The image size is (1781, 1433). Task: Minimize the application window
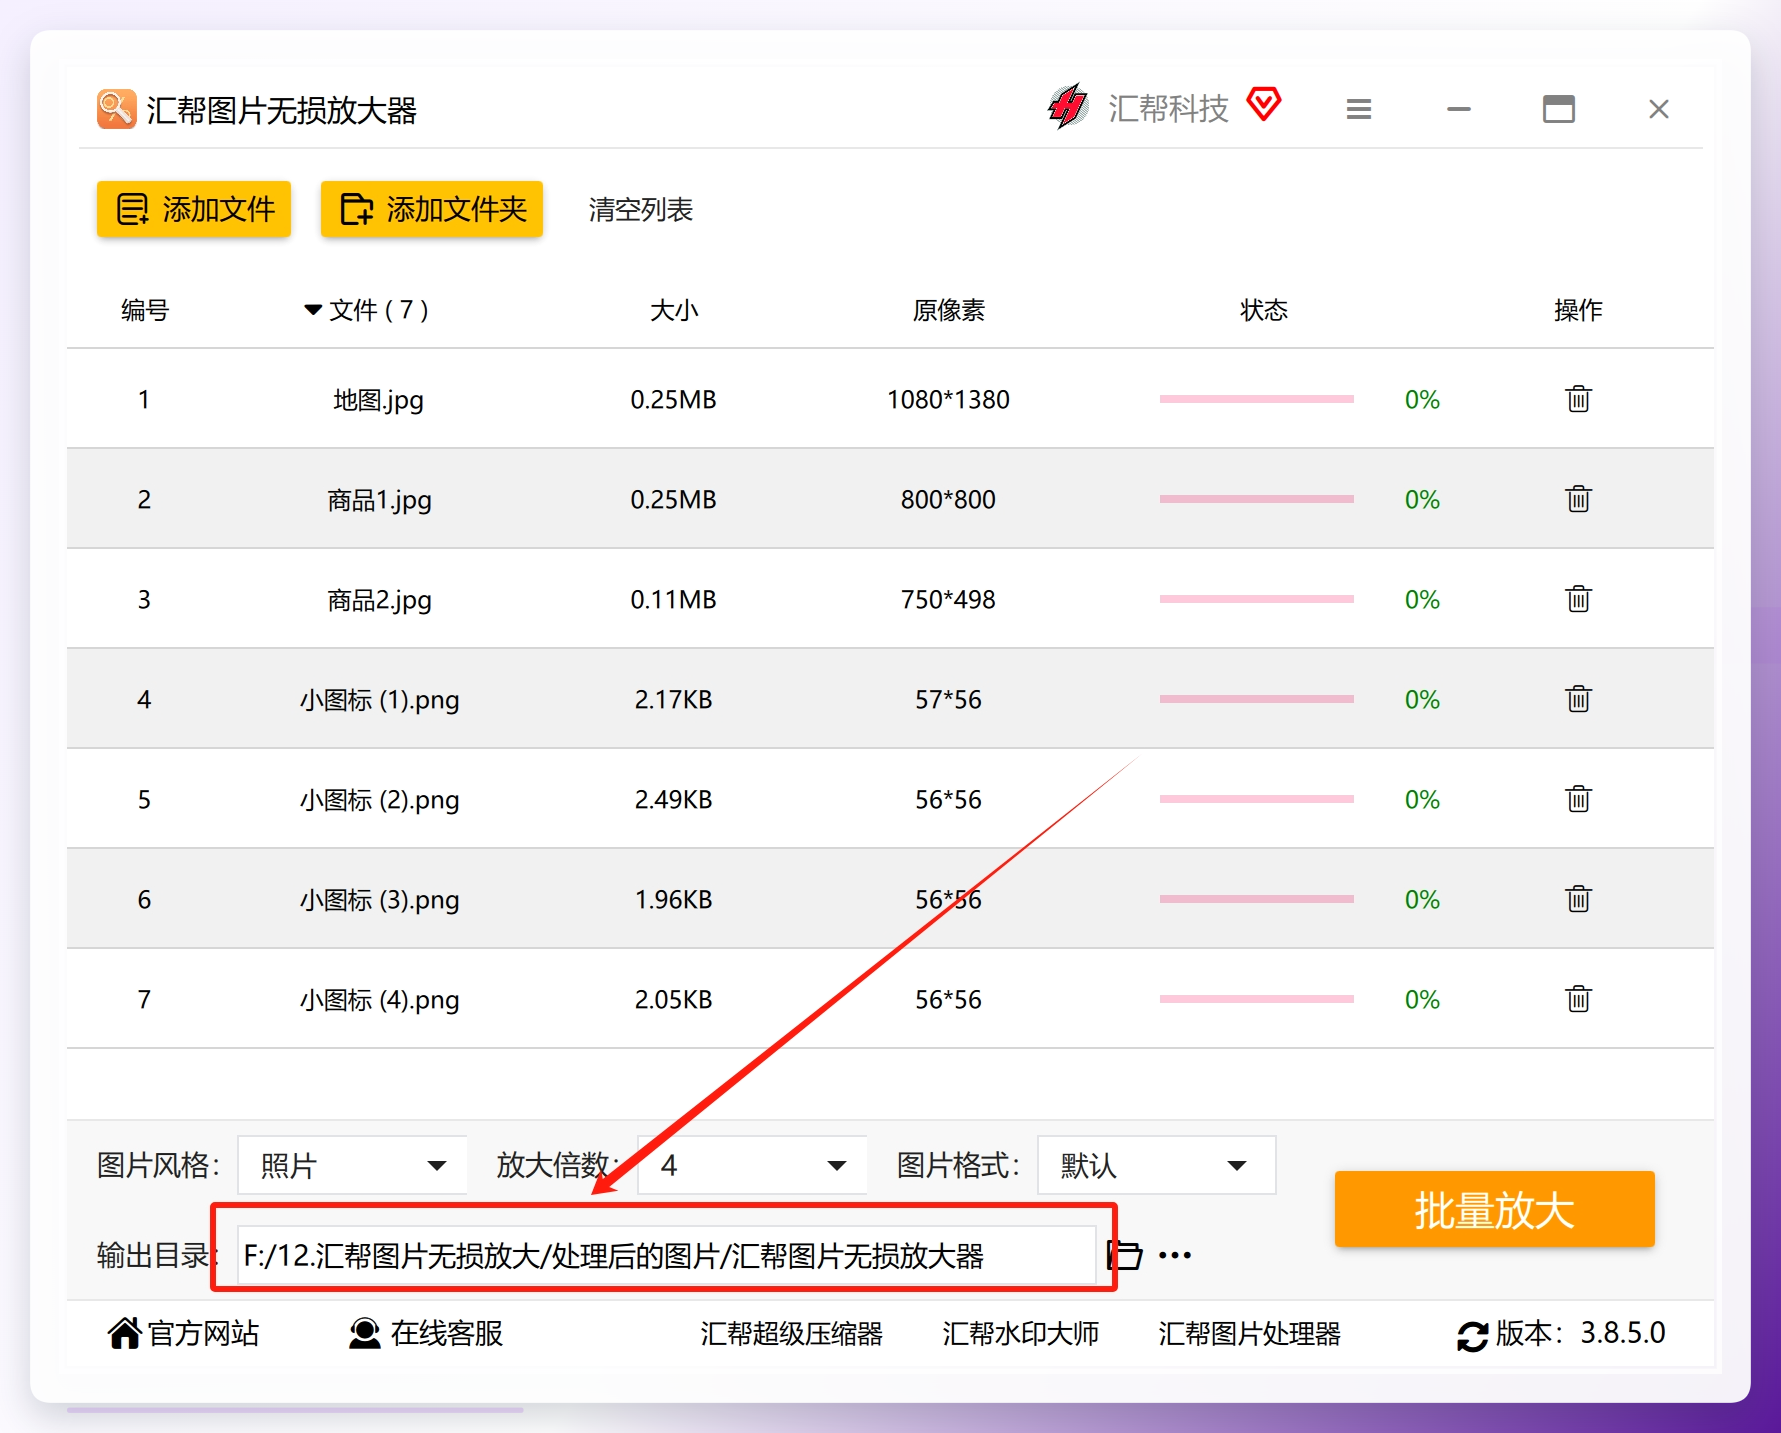tap(1459, 109)
